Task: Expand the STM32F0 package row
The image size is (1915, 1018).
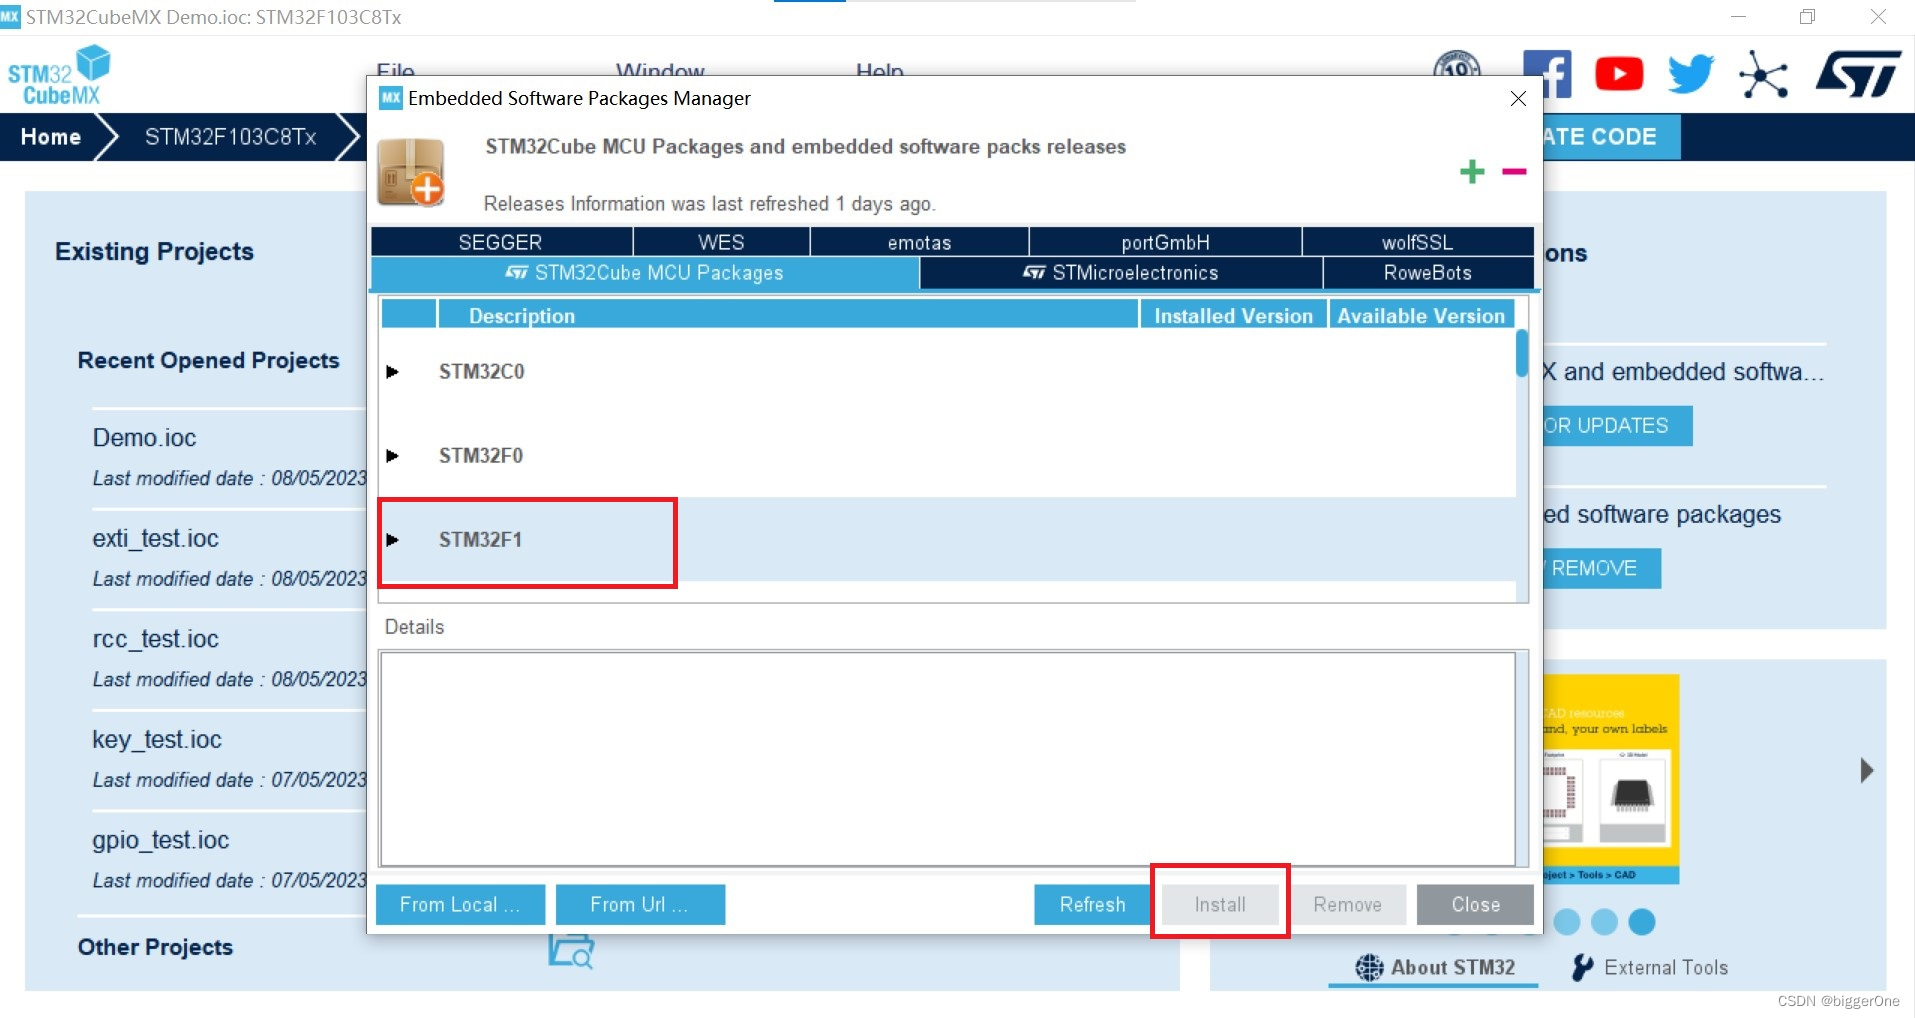Action: 392,455
